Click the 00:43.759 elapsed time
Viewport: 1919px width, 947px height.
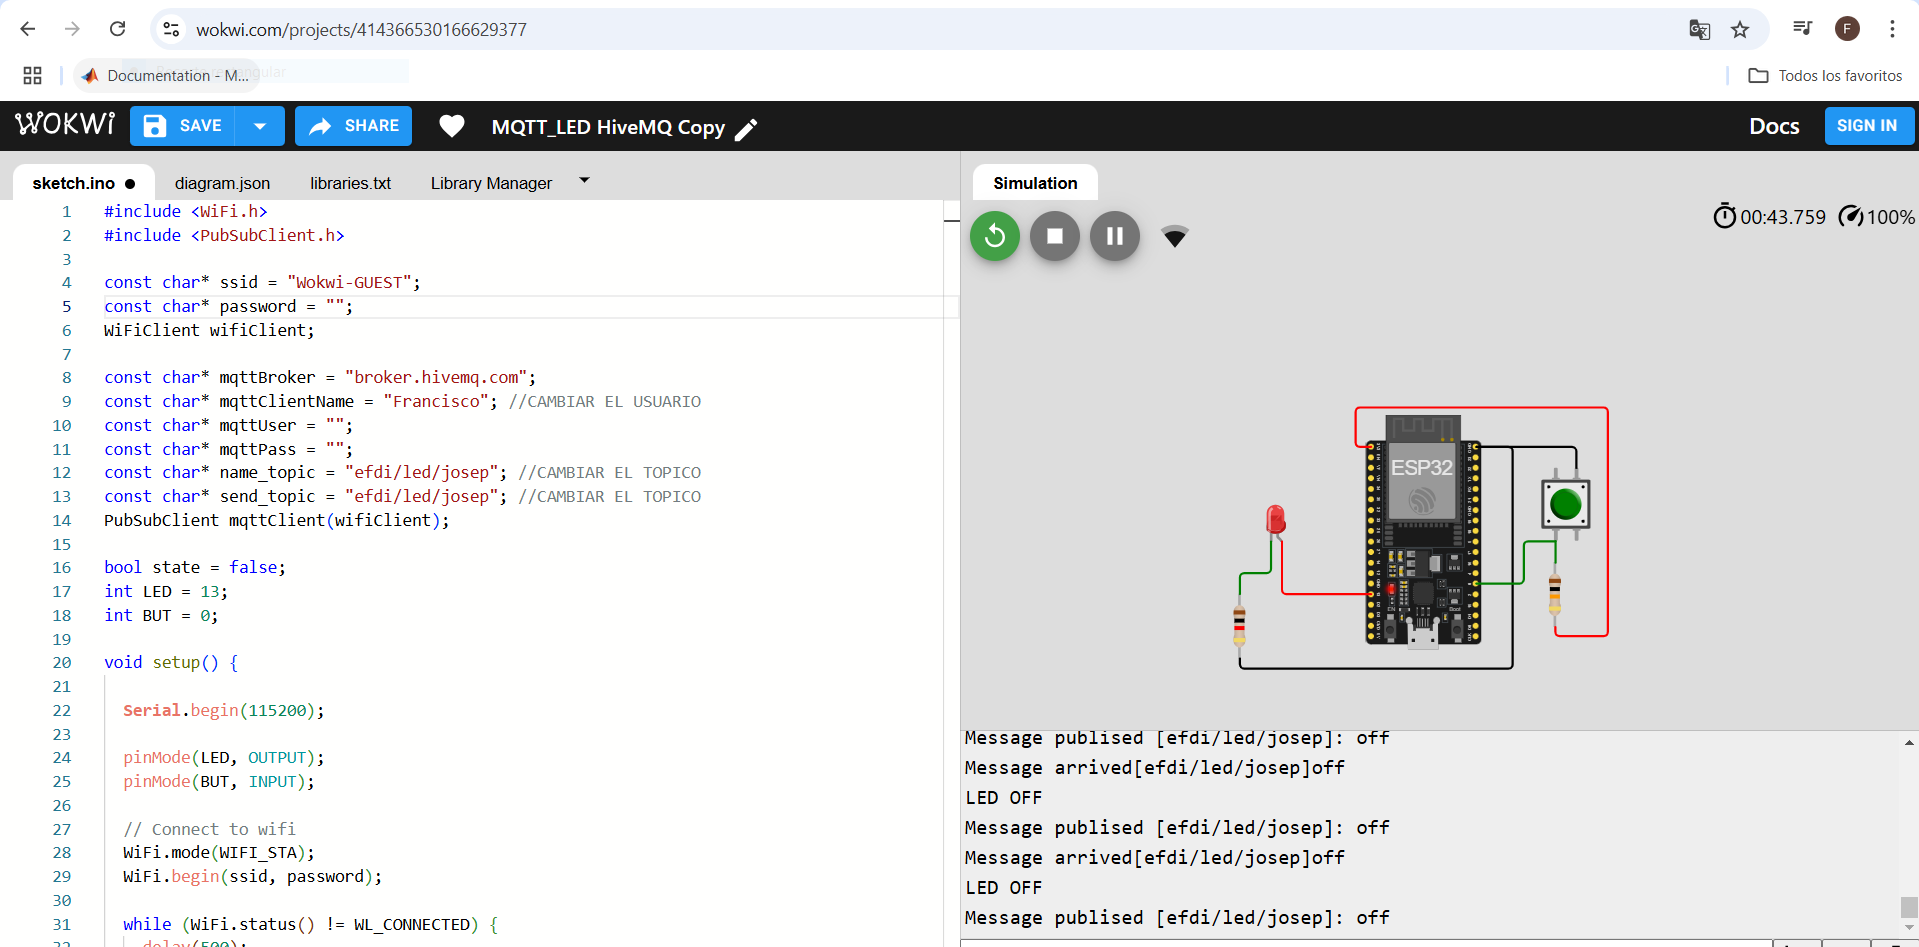pyautogui.click(x=1782, y=217)
